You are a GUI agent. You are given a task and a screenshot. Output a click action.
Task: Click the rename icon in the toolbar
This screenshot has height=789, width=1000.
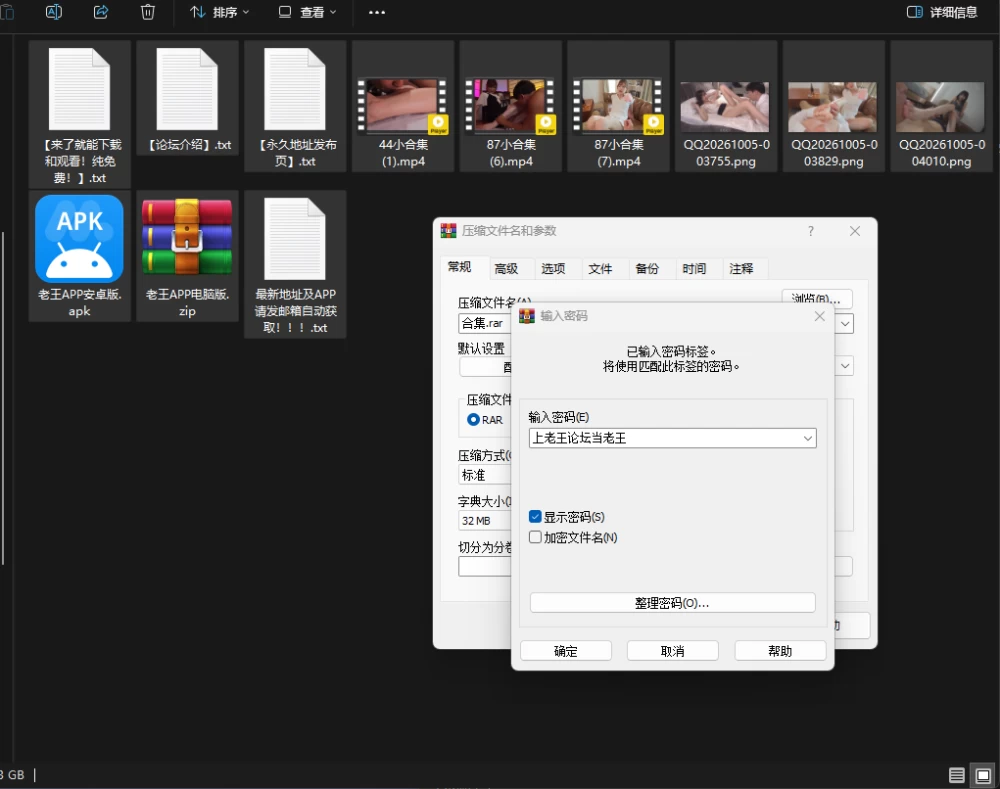pos(54,12)
